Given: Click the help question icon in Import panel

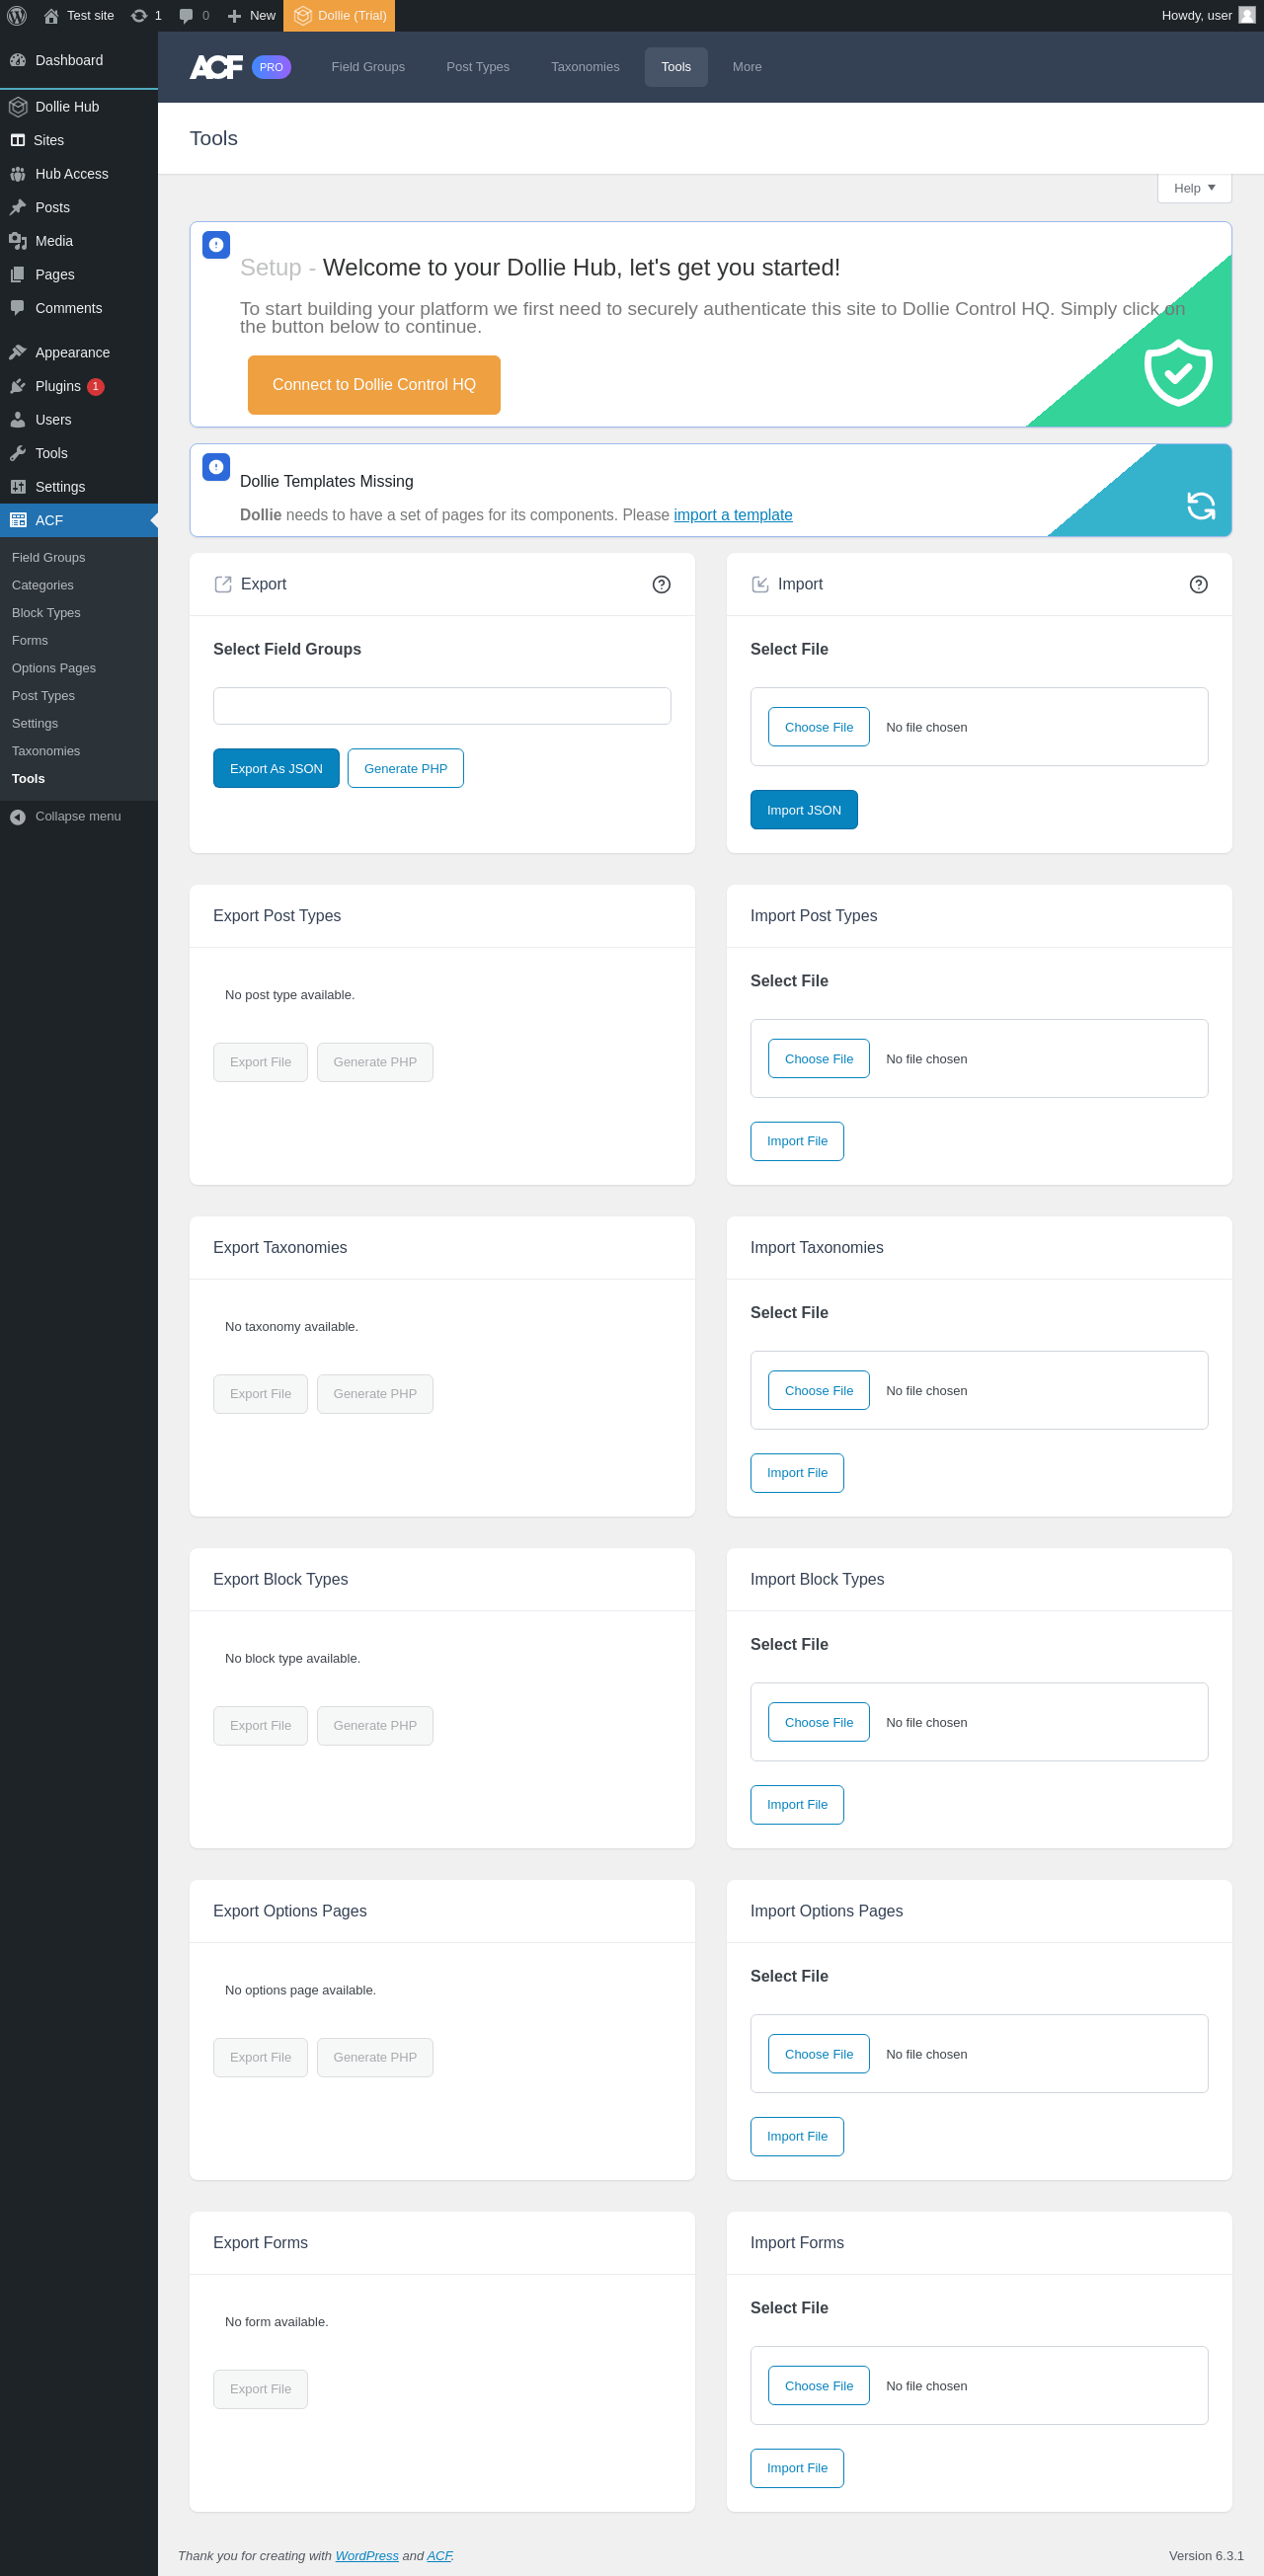Looking at the screenshot, I should 1198,584.
